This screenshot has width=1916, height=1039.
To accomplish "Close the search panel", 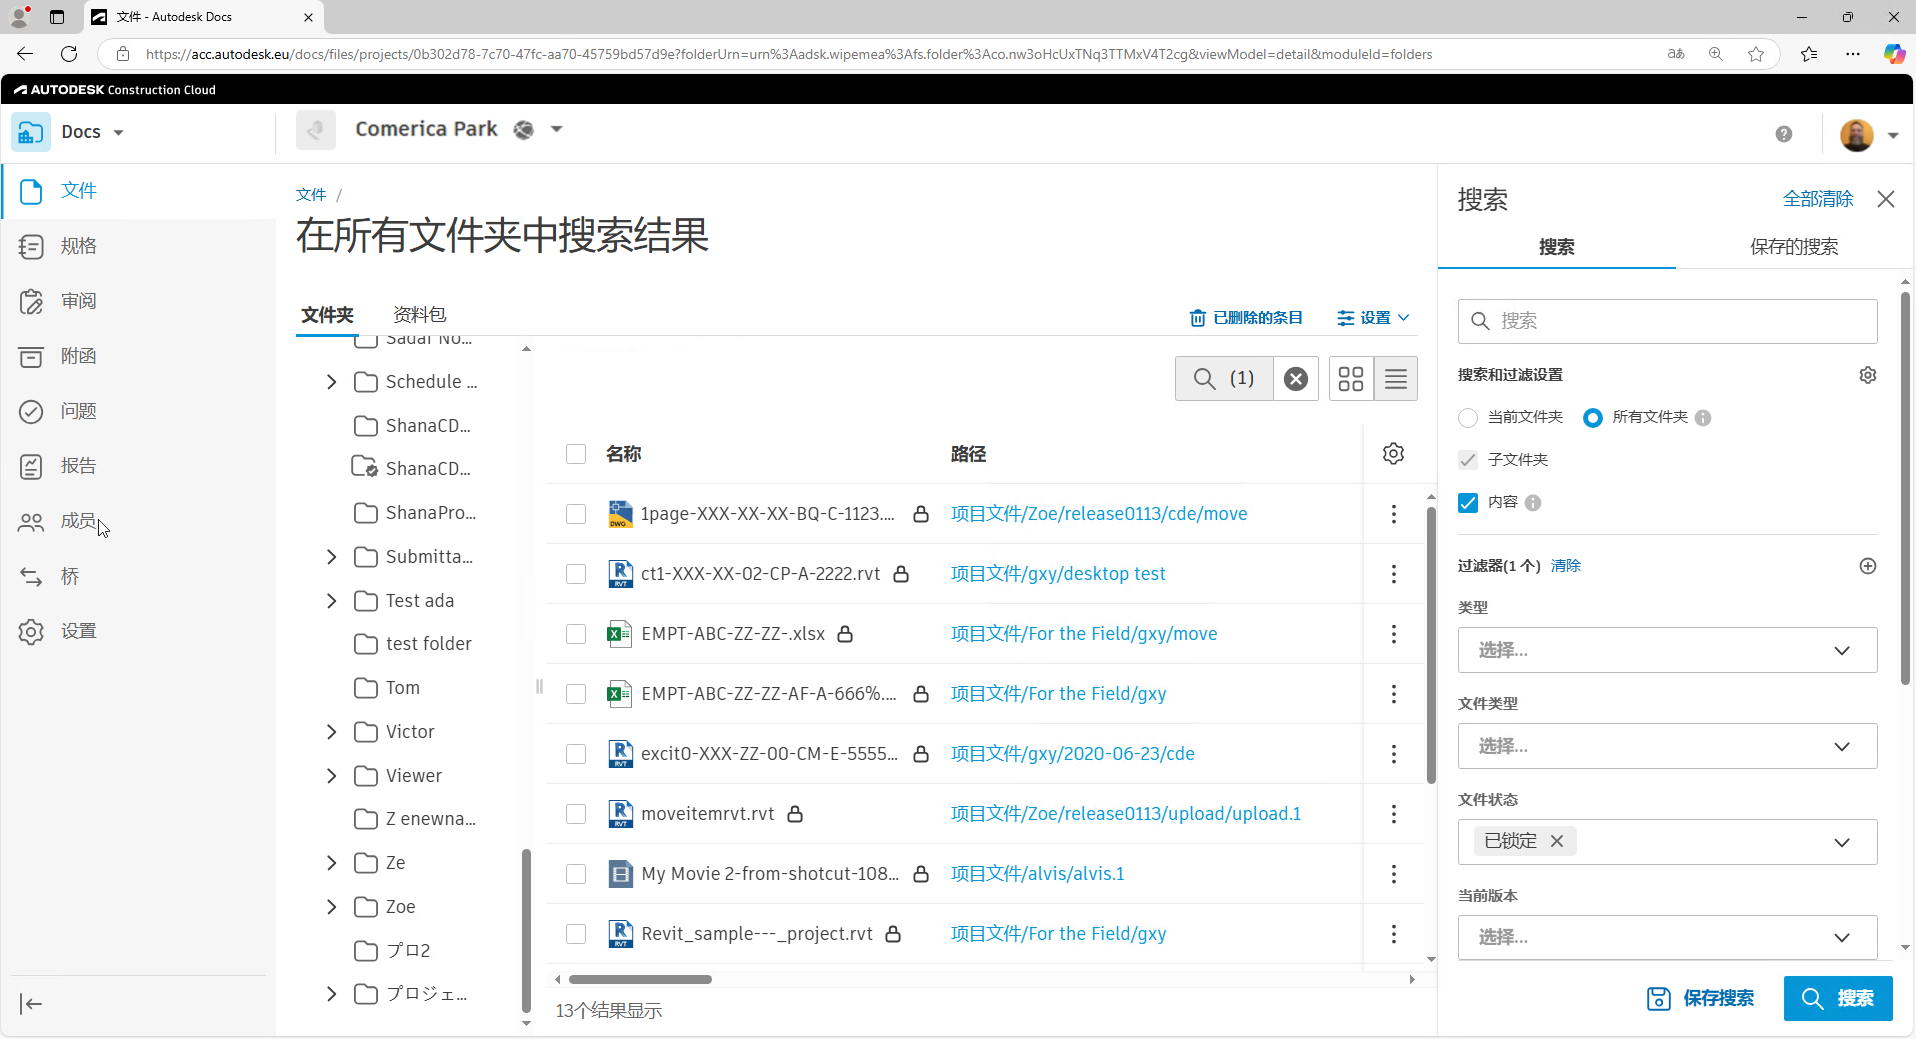I will (1886, 199).
